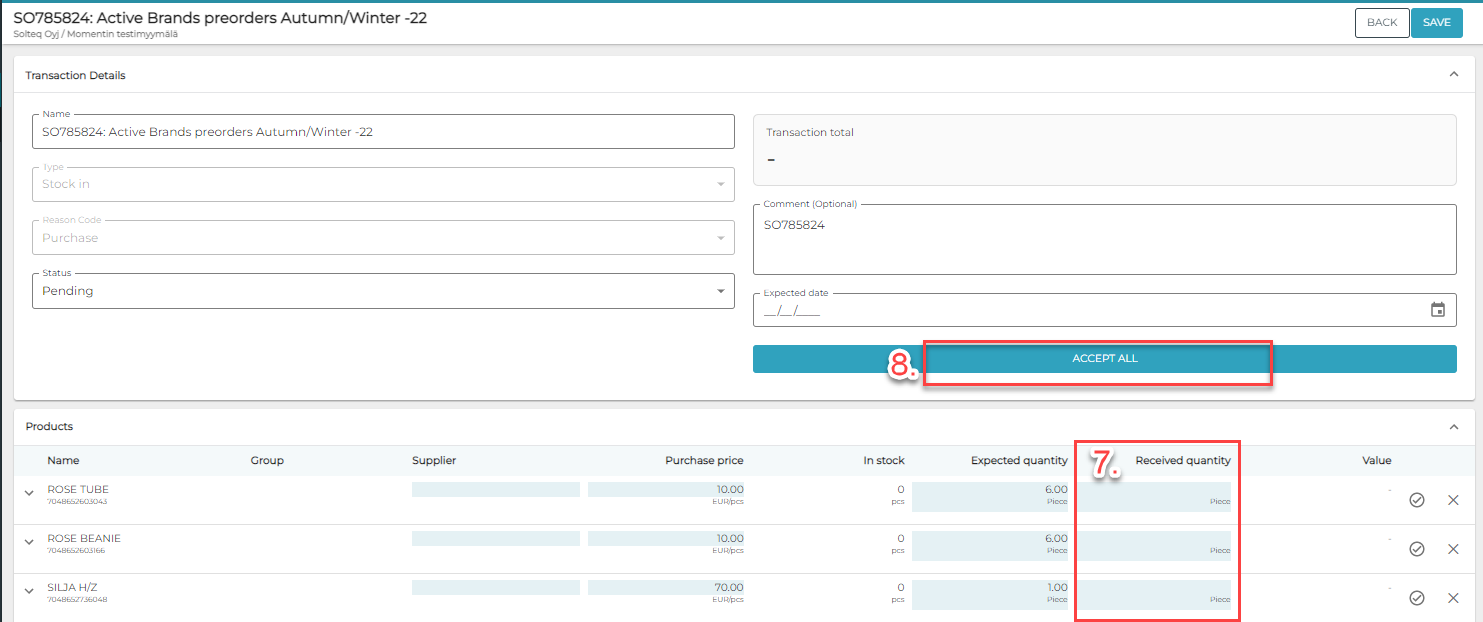Expand the SILJA H/Z product row
This screenshot has height=622, width=1483.
point(30,593)
